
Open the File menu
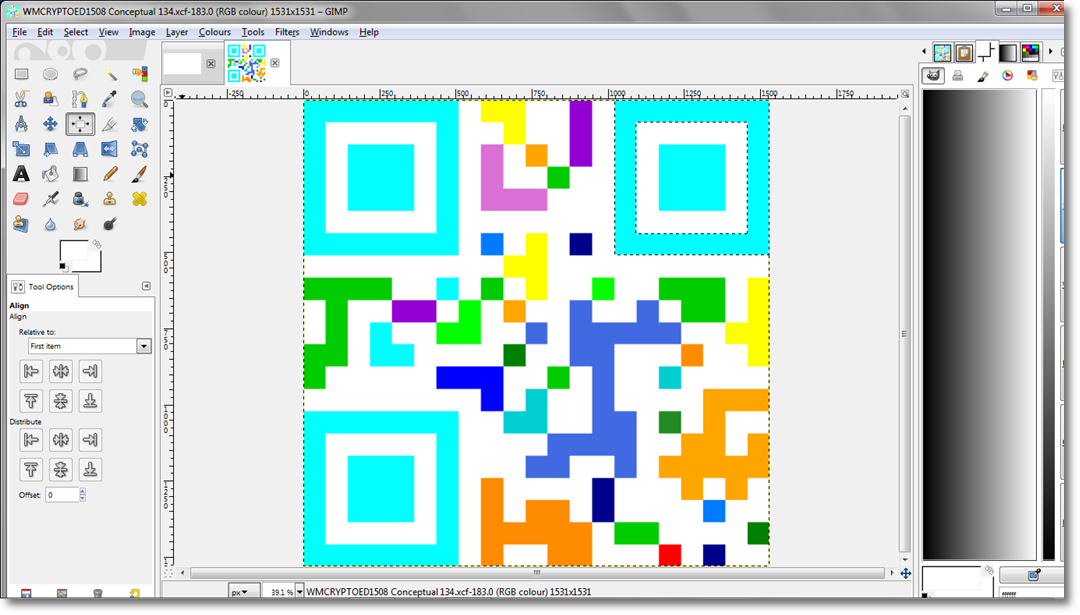(x=19, y=32)
